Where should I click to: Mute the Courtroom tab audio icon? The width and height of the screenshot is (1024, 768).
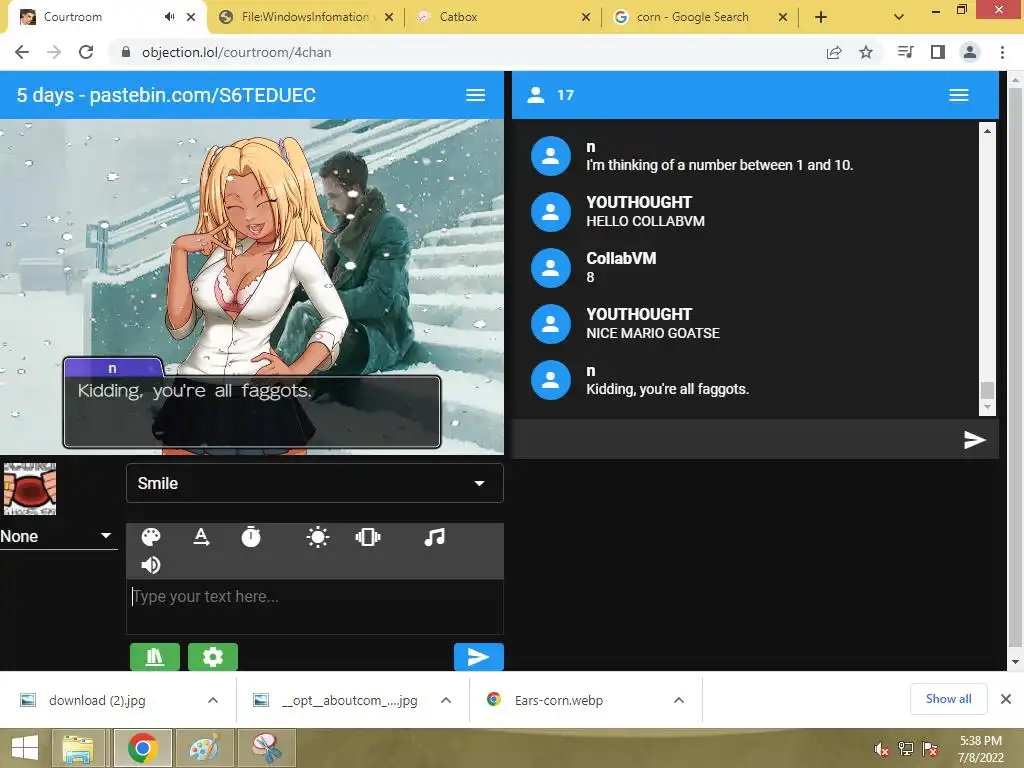click(x=170, y=17)
